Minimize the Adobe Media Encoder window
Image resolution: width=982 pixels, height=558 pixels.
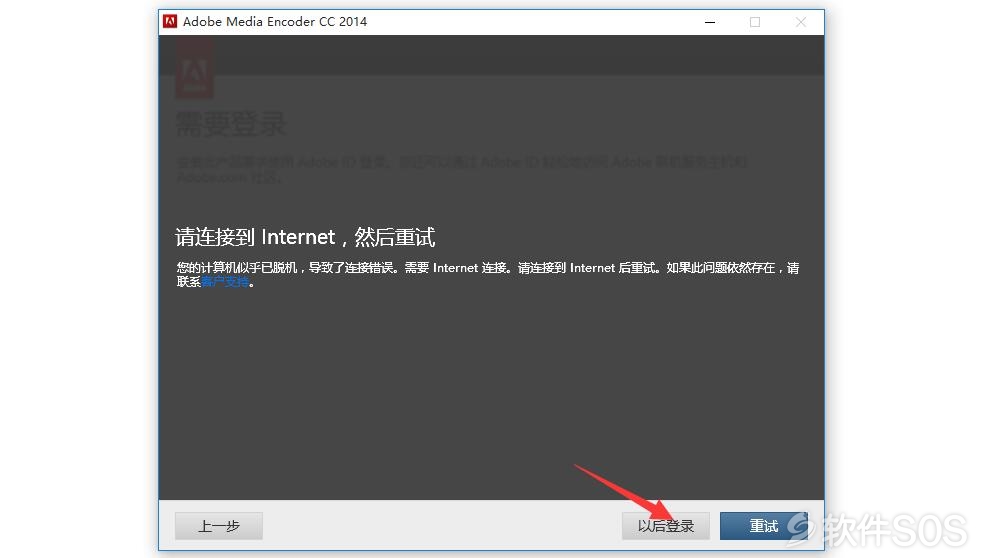(x=710, y=22)
